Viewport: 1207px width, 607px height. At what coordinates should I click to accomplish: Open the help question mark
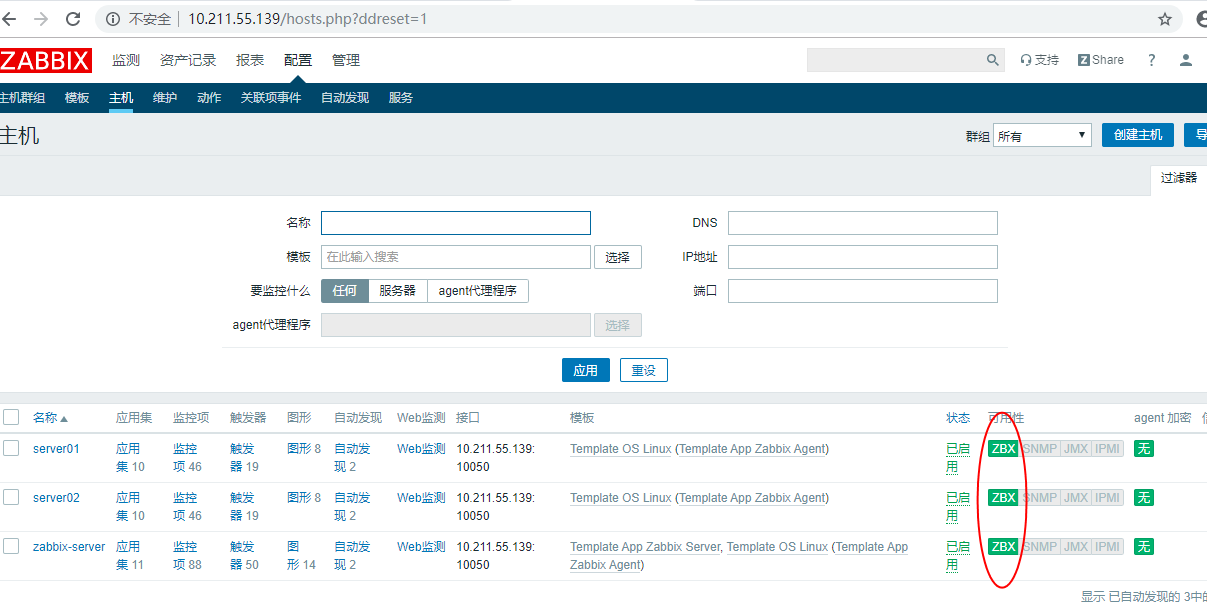[1151, 60]
